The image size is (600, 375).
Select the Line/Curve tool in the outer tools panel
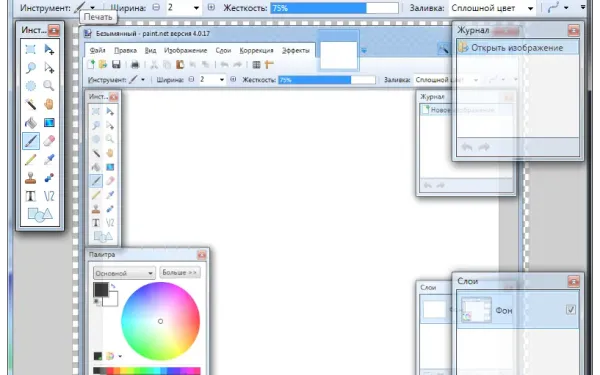pos(49,196)
